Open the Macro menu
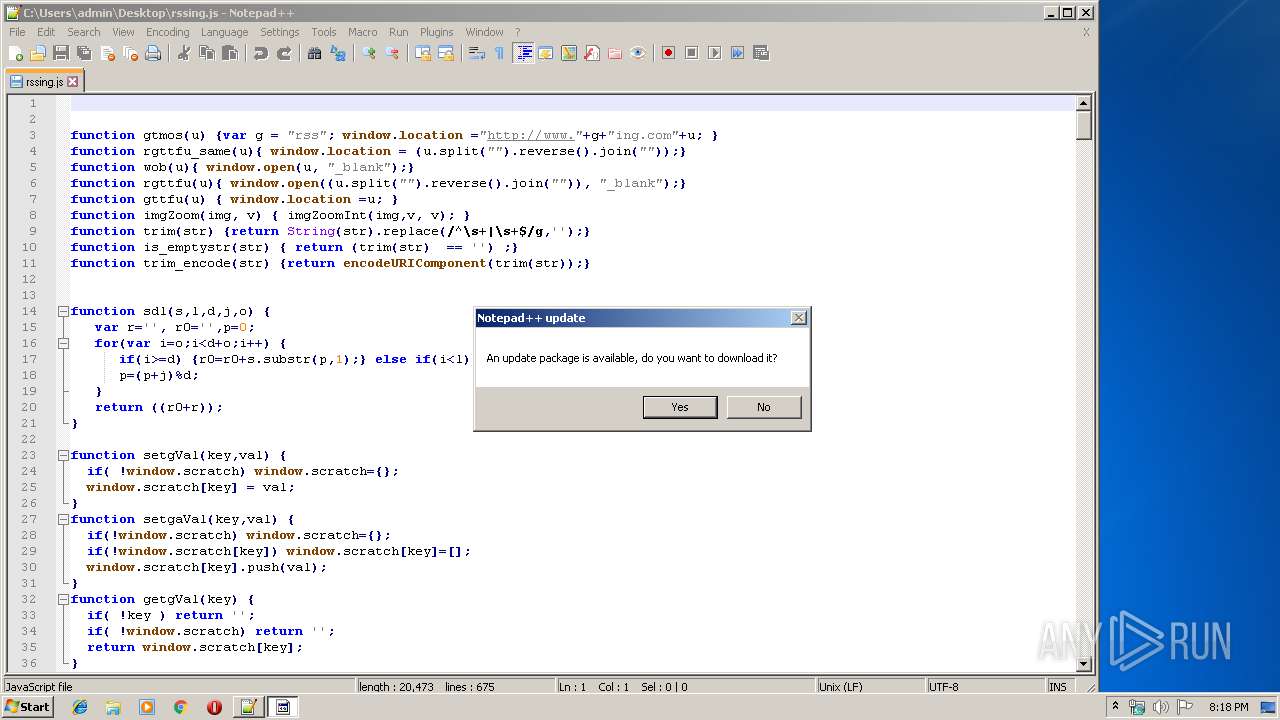This screenshot has height=720, width=1280. tap(362, 32)
